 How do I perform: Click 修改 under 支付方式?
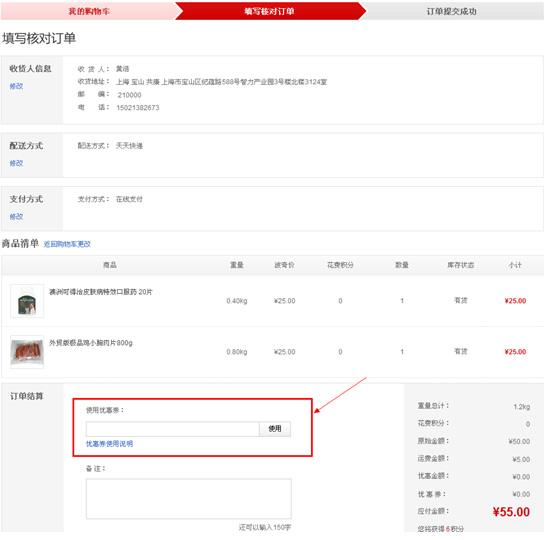point(16,216)
